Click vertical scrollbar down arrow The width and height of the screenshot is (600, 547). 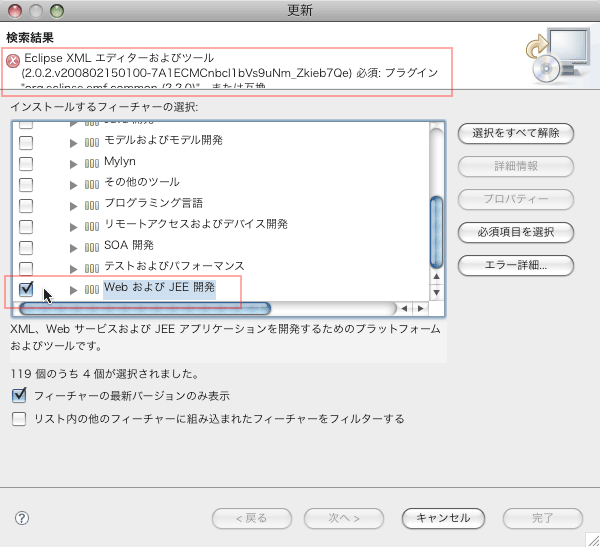436,293
